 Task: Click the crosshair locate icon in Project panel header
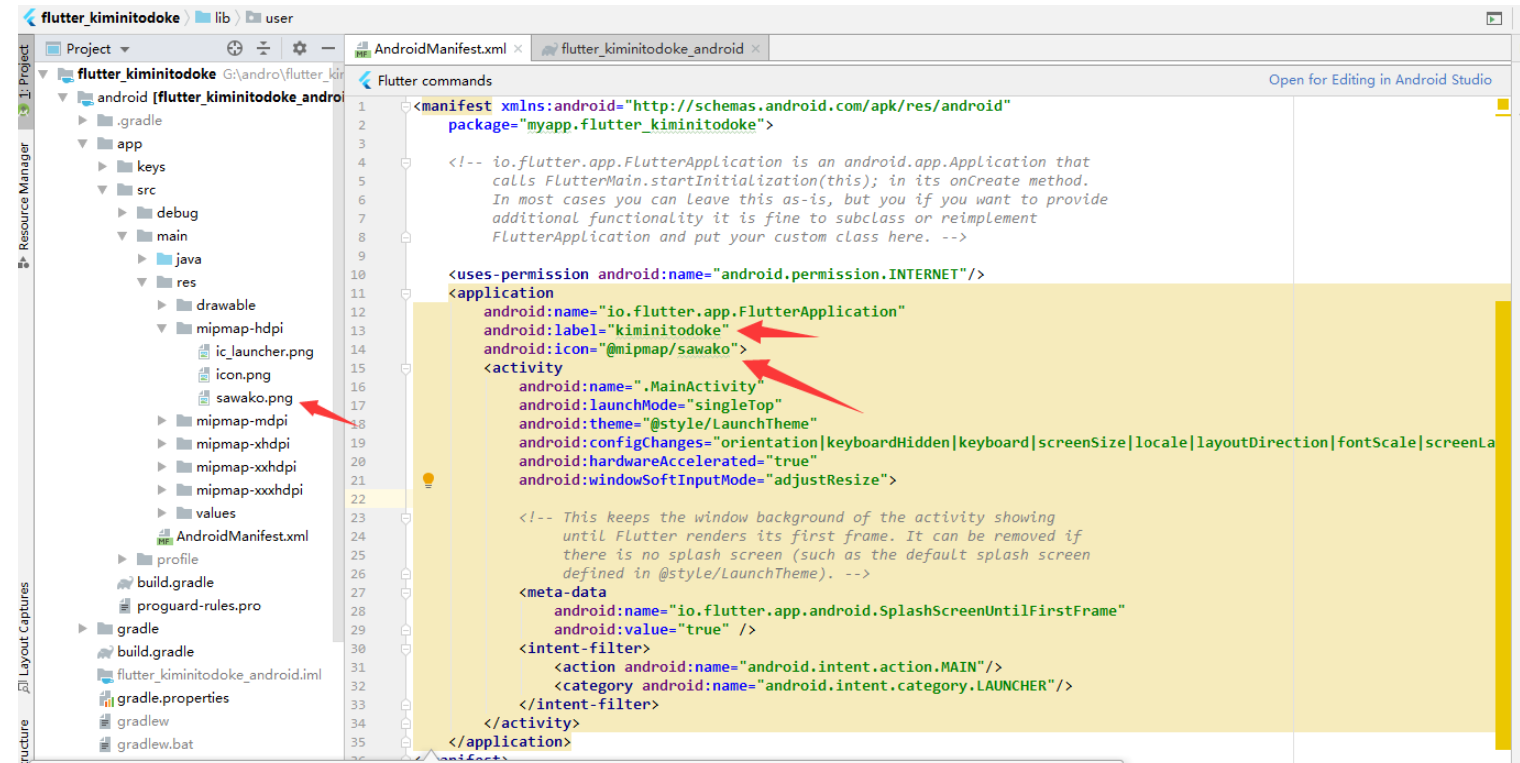(x=235, y=48)
